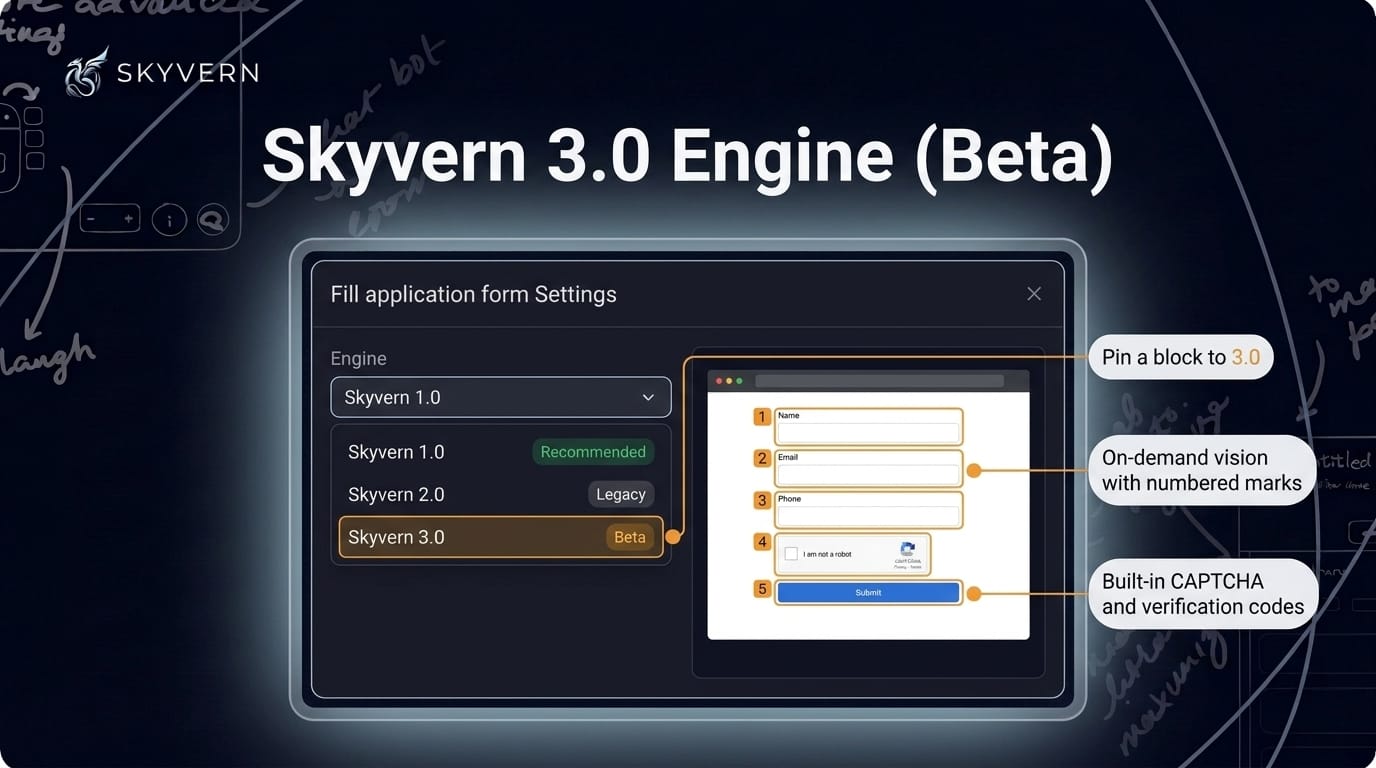Click the blue Submit button
The width and height of the screenshot is (1376, 768).
(868, 593)
